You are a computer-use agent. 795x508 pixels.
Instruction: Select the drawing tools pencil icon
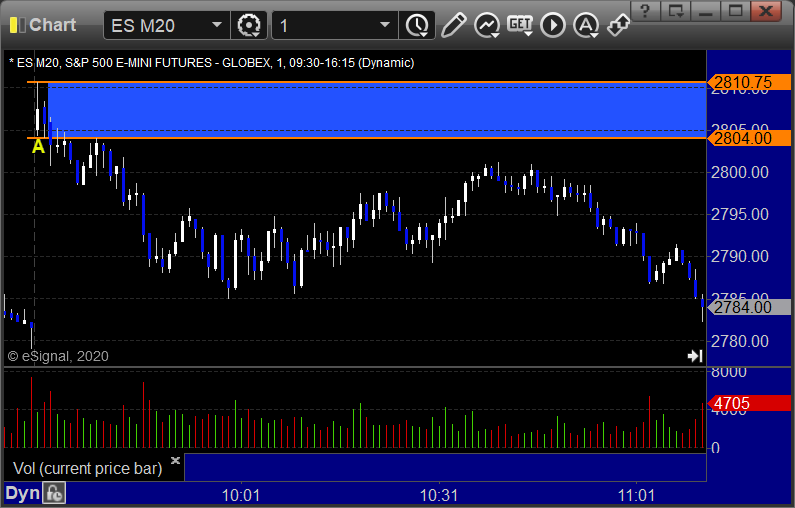click(x=453, y=25)
